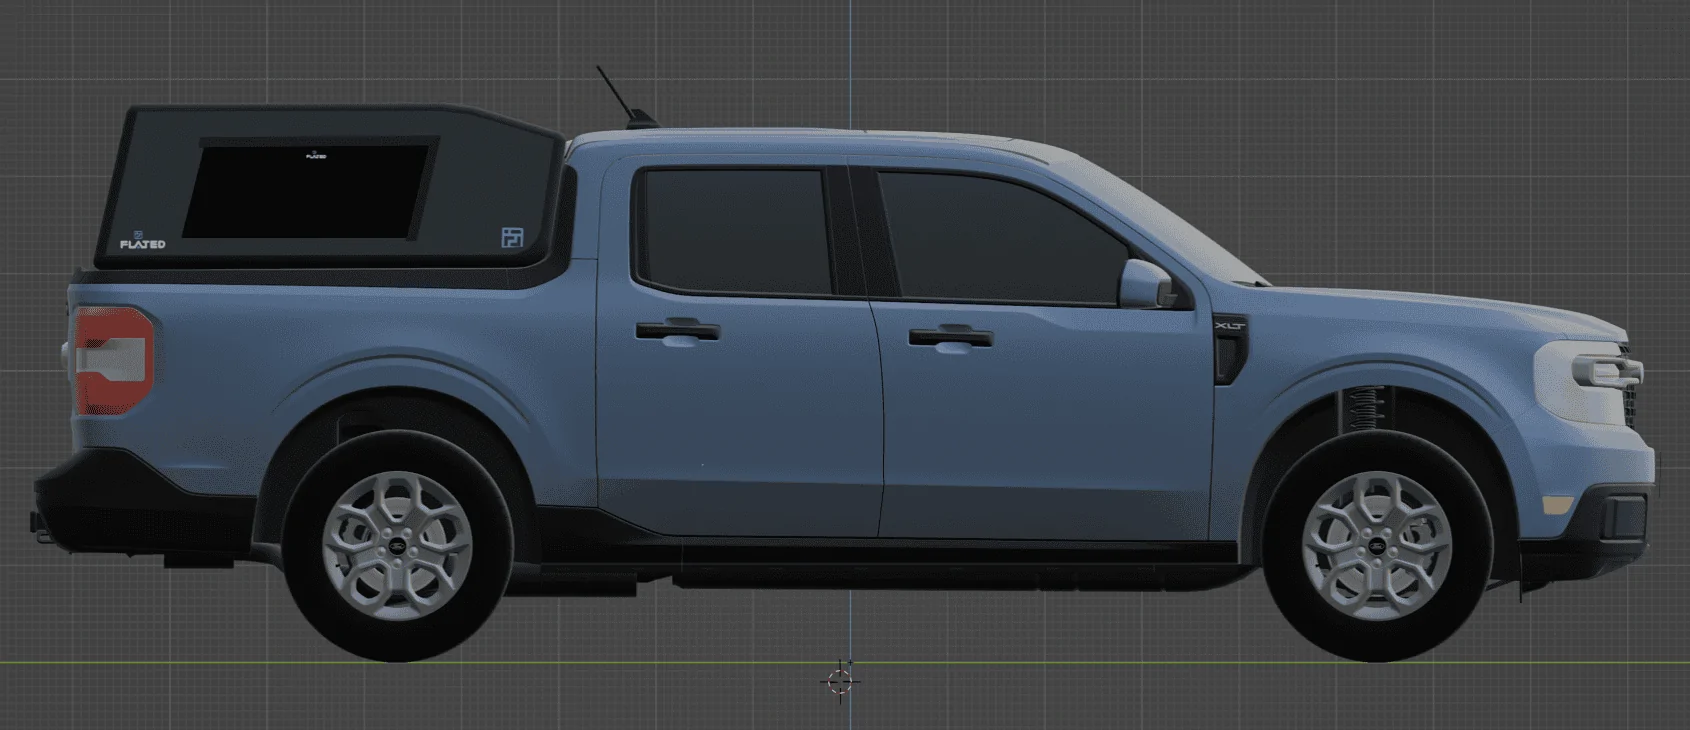Click the side mirror

click(1147, 283)
